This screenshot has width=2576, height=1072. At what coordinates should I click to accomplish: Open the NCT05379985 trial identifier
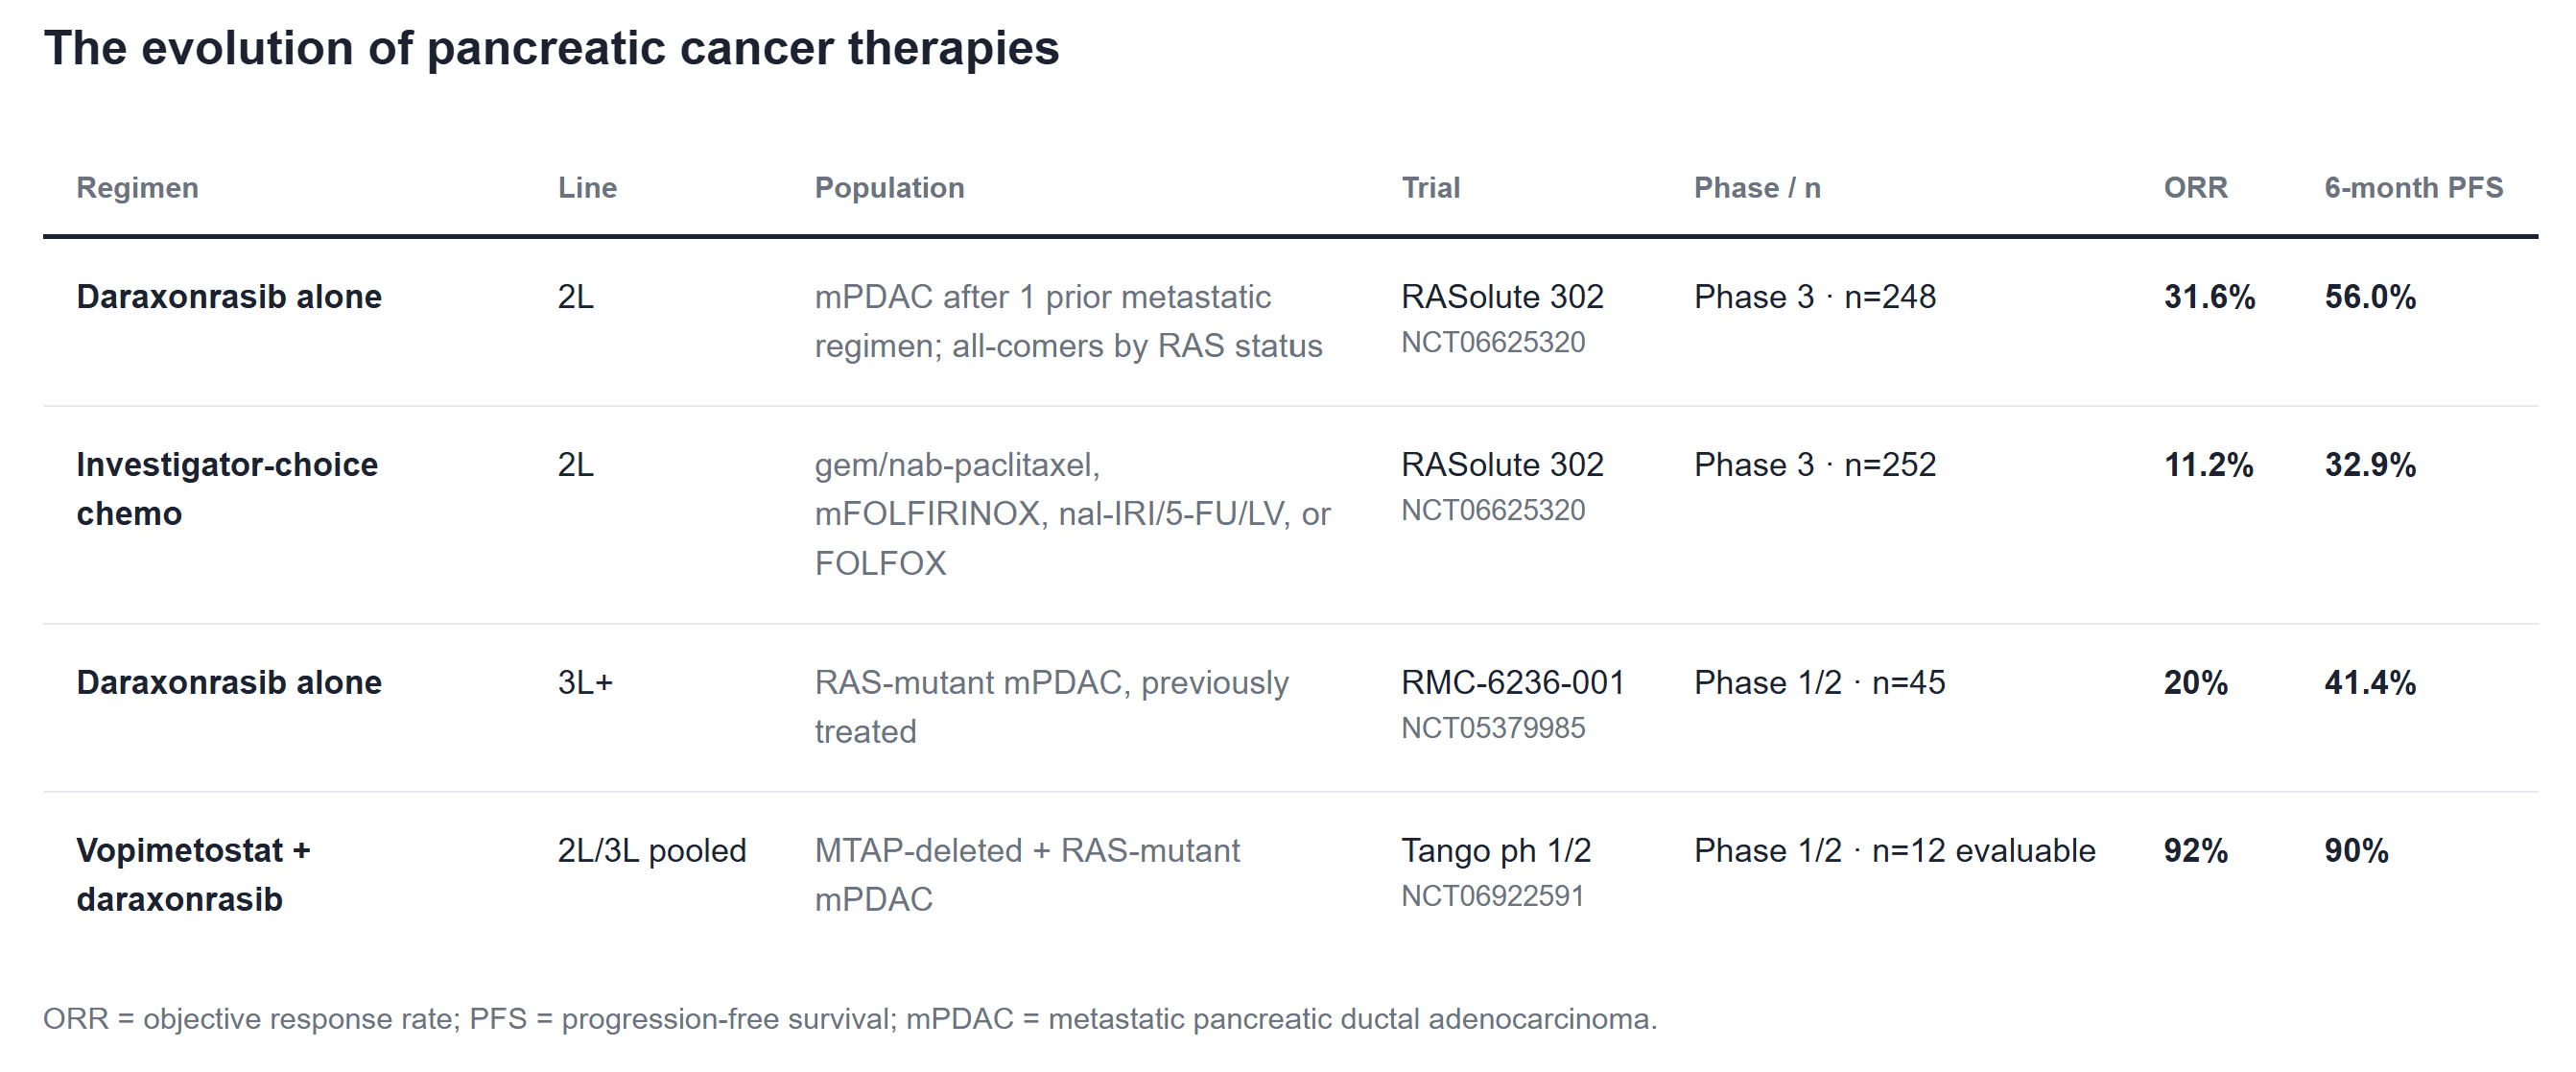click(1492, 727)
